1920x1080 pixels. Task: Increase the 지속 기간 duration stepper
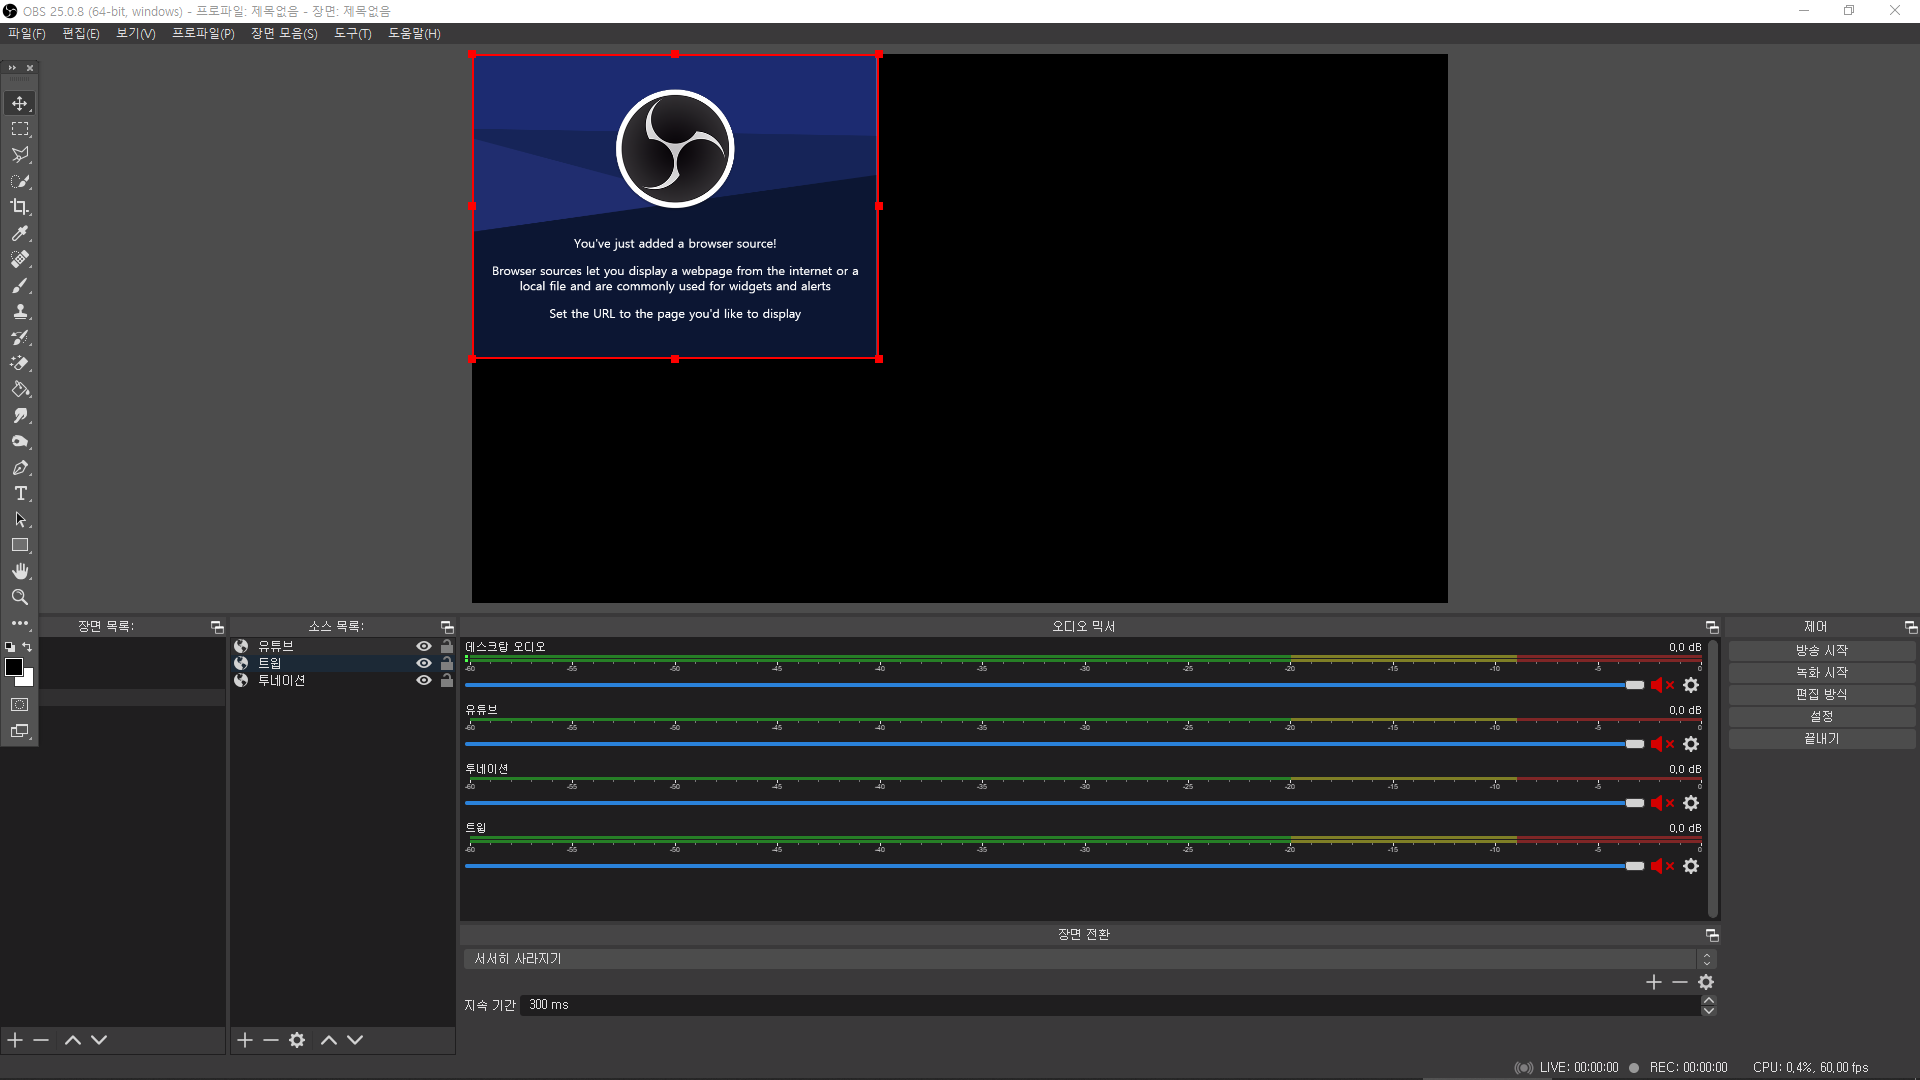pyautogui.click(x=1709, y=999)
